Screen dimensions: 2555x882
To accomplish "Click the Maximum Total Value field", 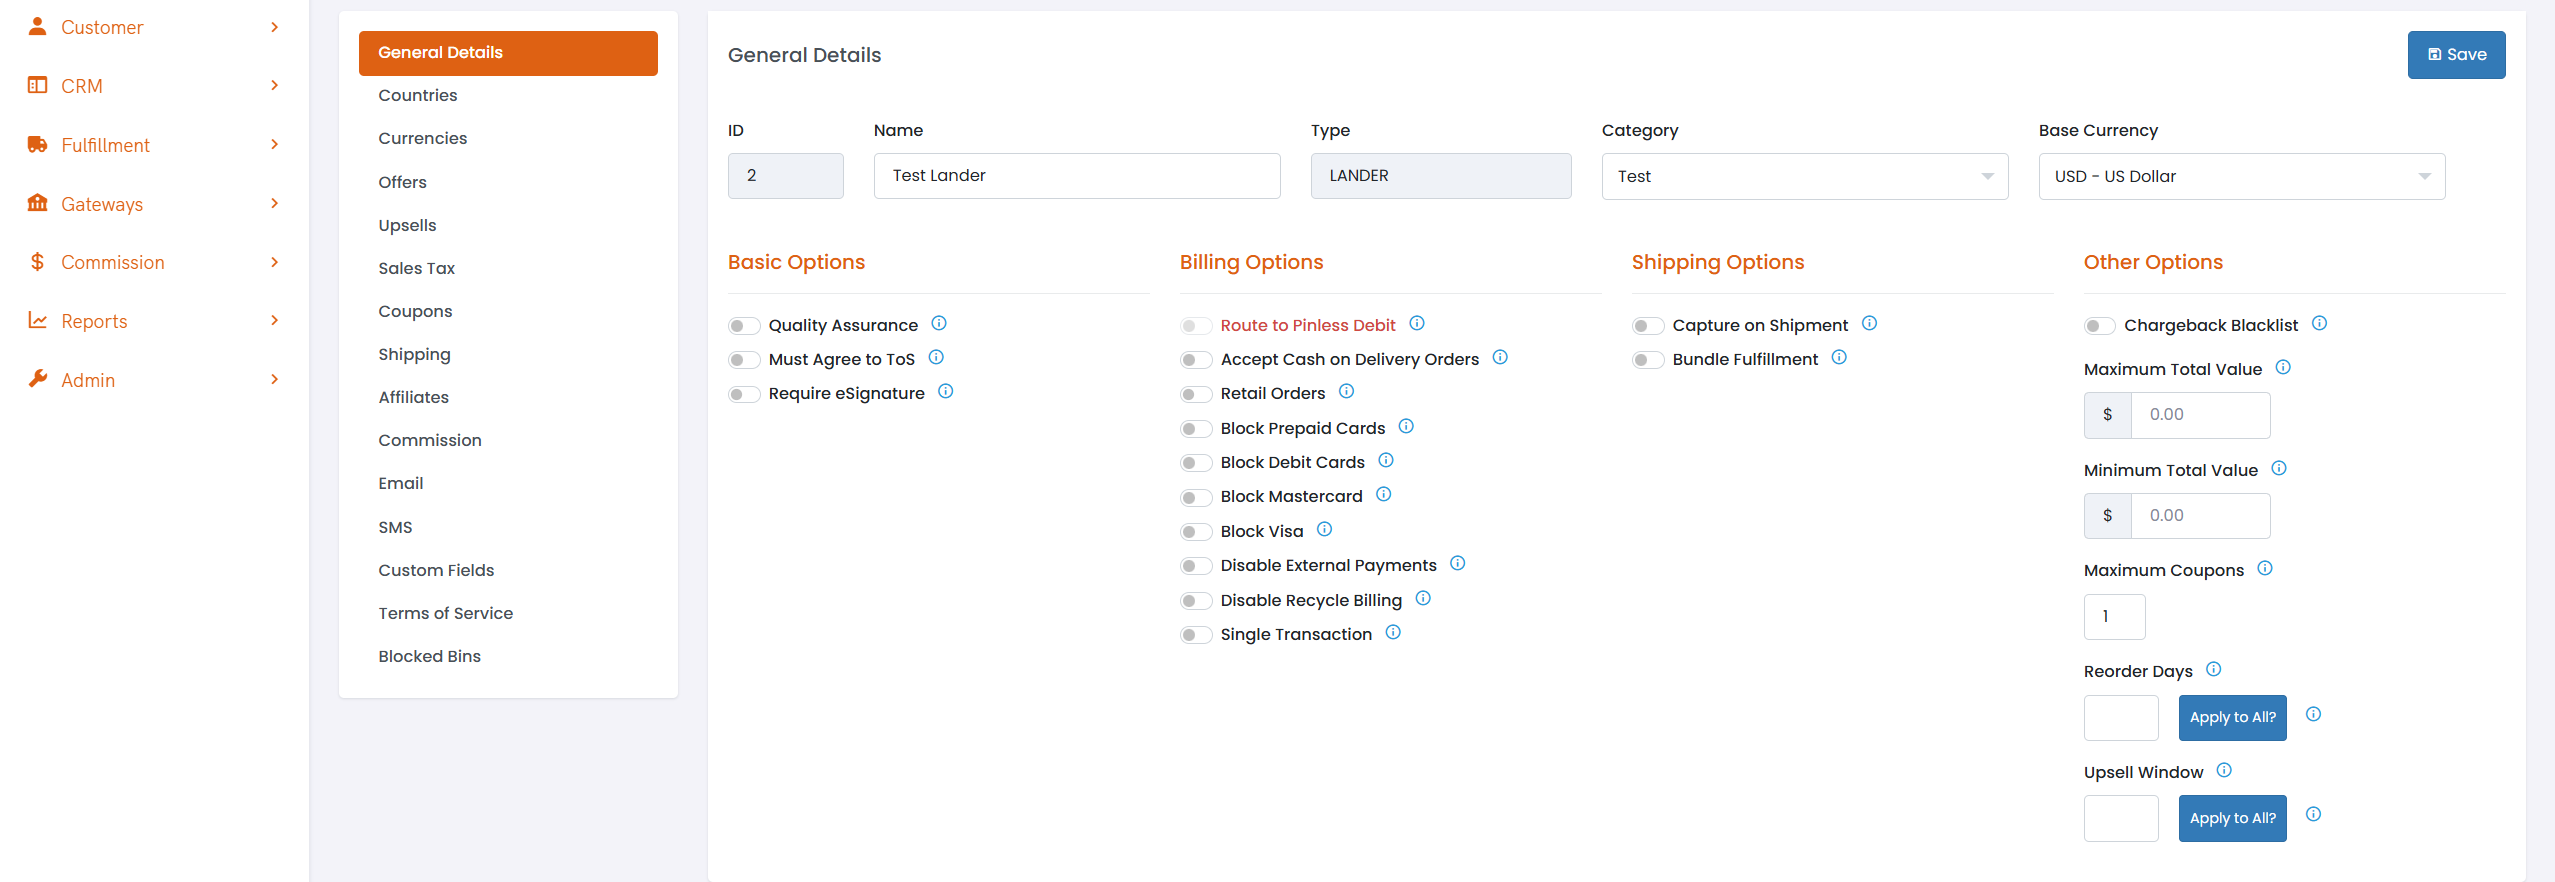I will [x=2199, y=415].
